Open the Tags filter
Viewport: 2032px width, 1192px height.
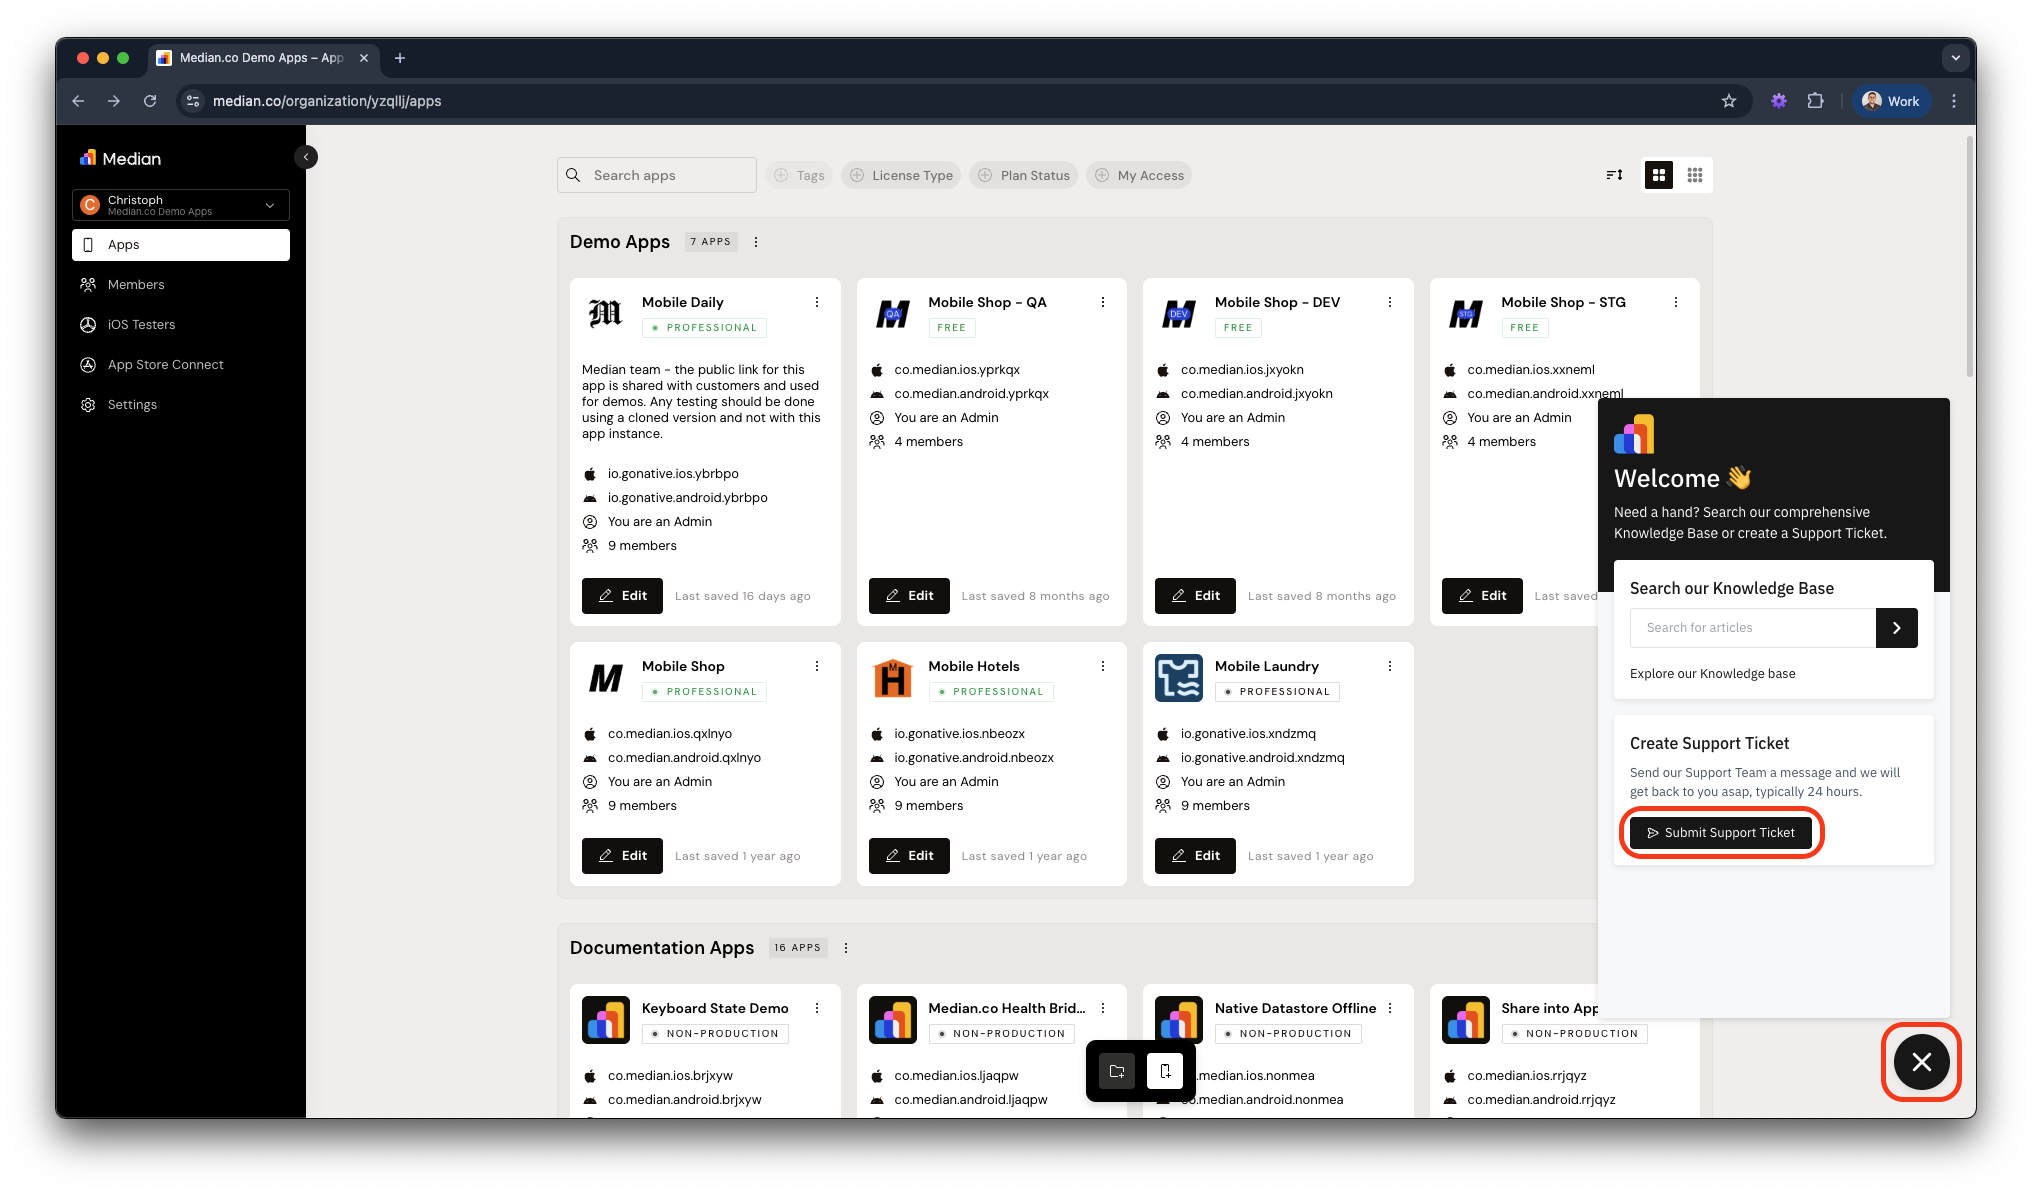pyautogui.click(x=799, y=175)
